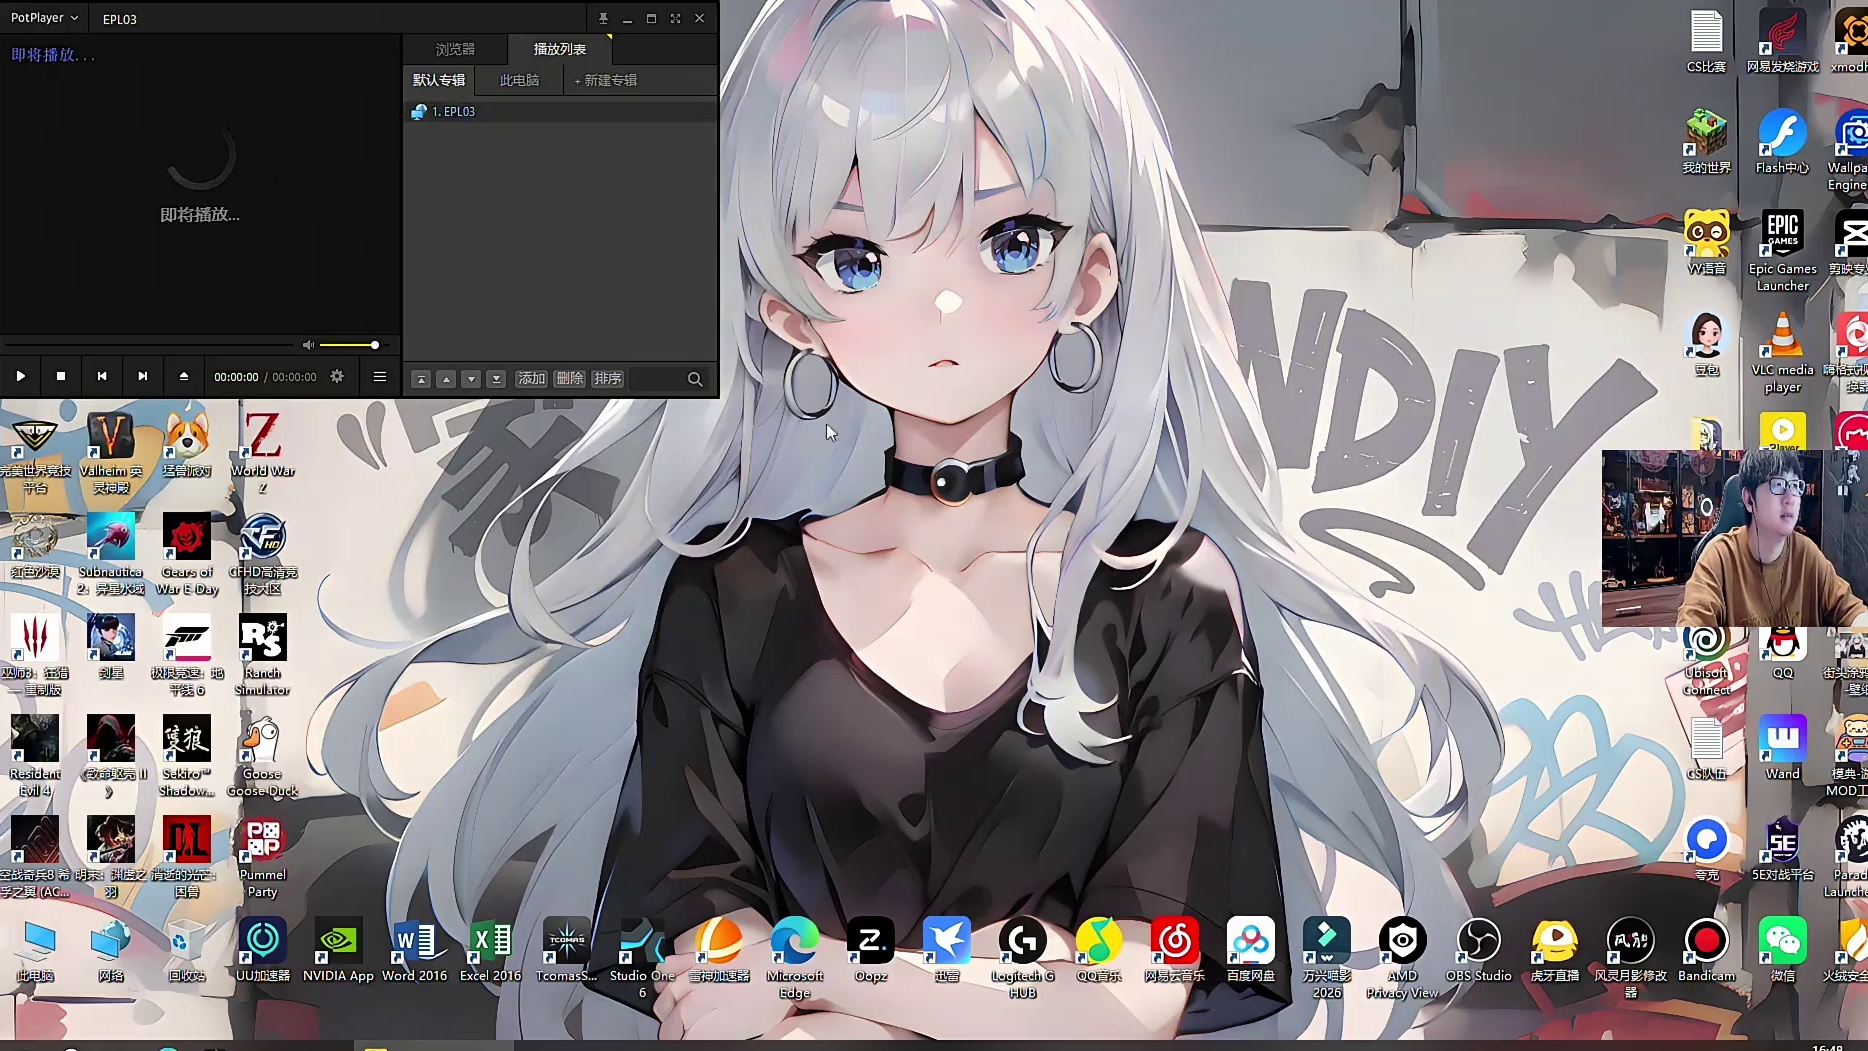Open the Sekiro Shadows desktop icon
This screenshot has height=1051, width=1868.
click(187, 756)
